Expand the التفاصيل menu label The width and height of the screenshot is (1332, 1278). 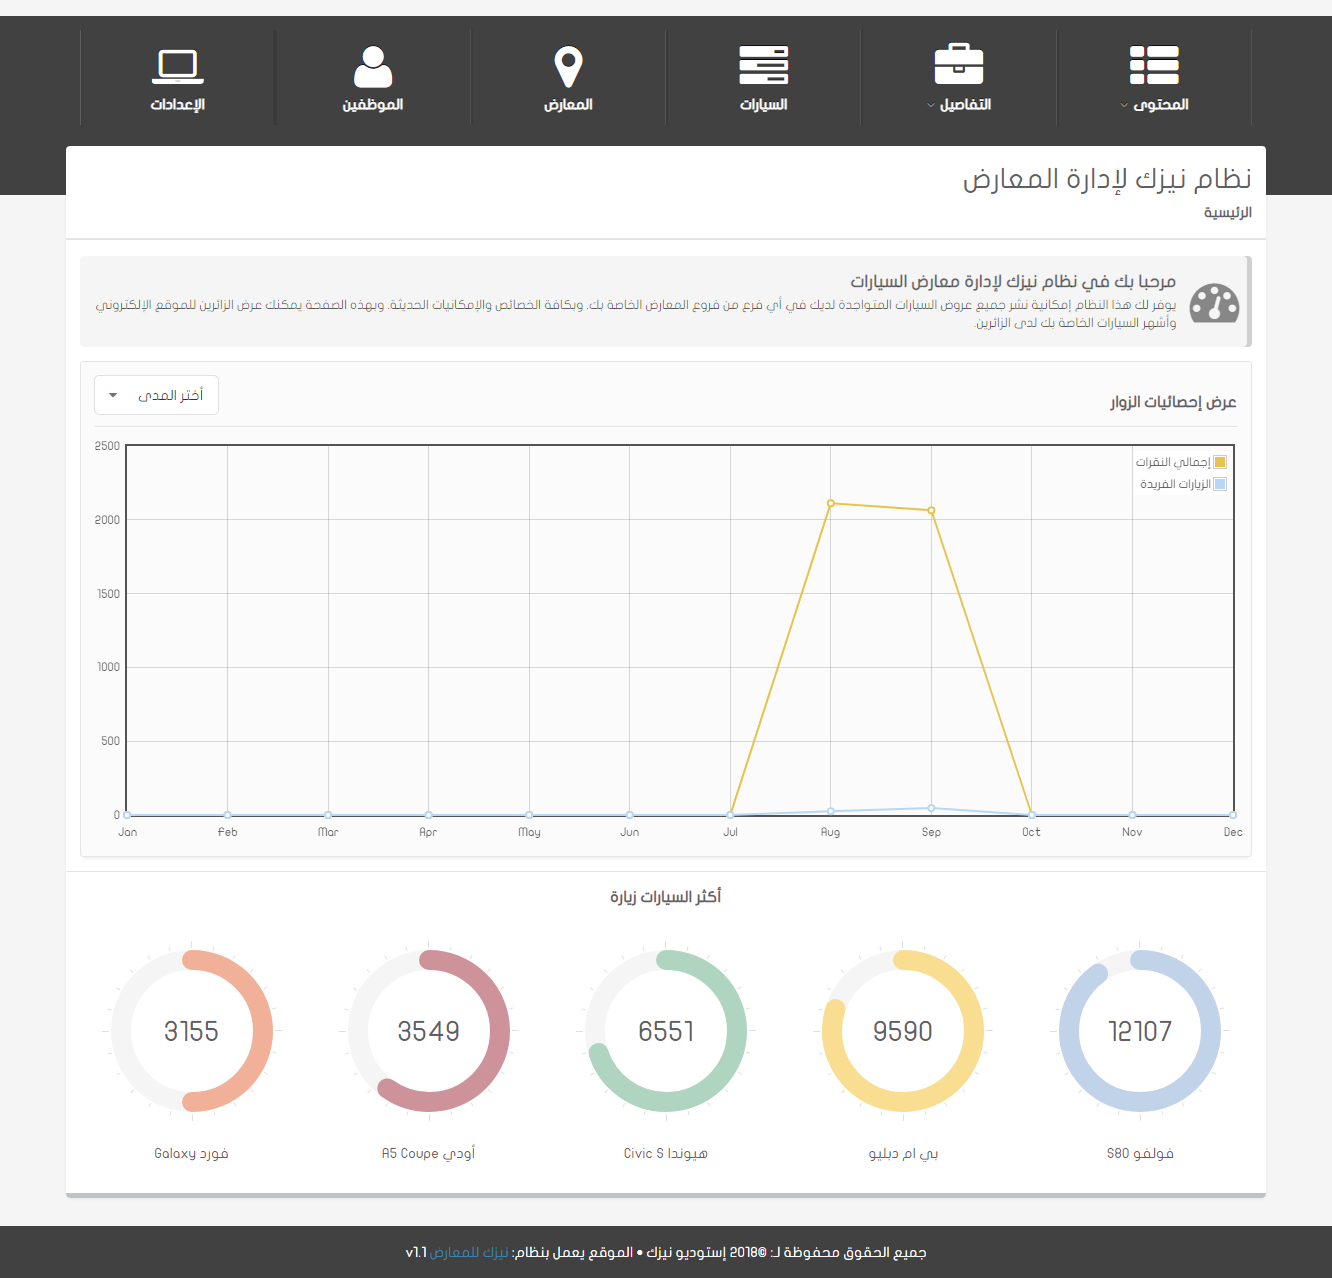coord(964,105)
